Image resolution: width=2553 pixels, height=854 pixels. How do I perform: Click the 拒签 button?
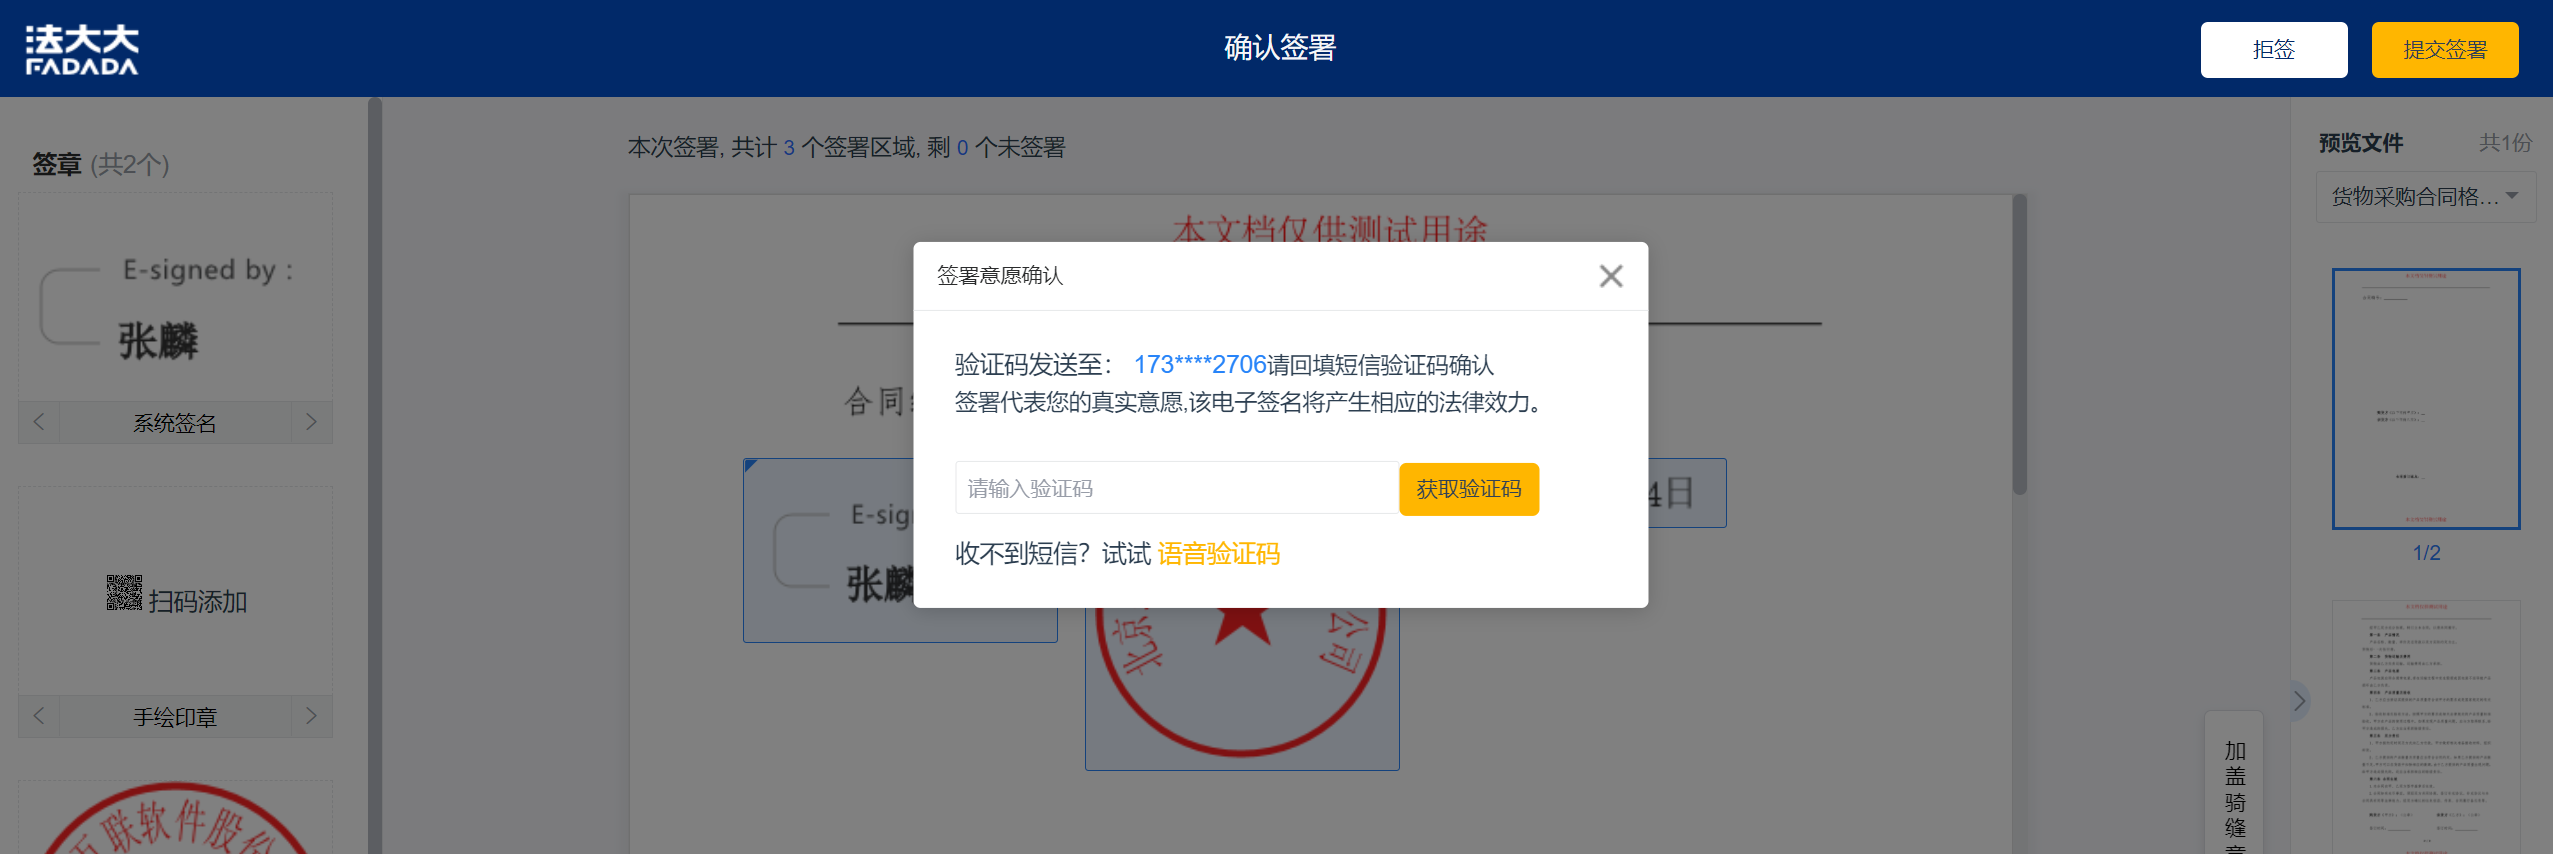point(2273,50)
